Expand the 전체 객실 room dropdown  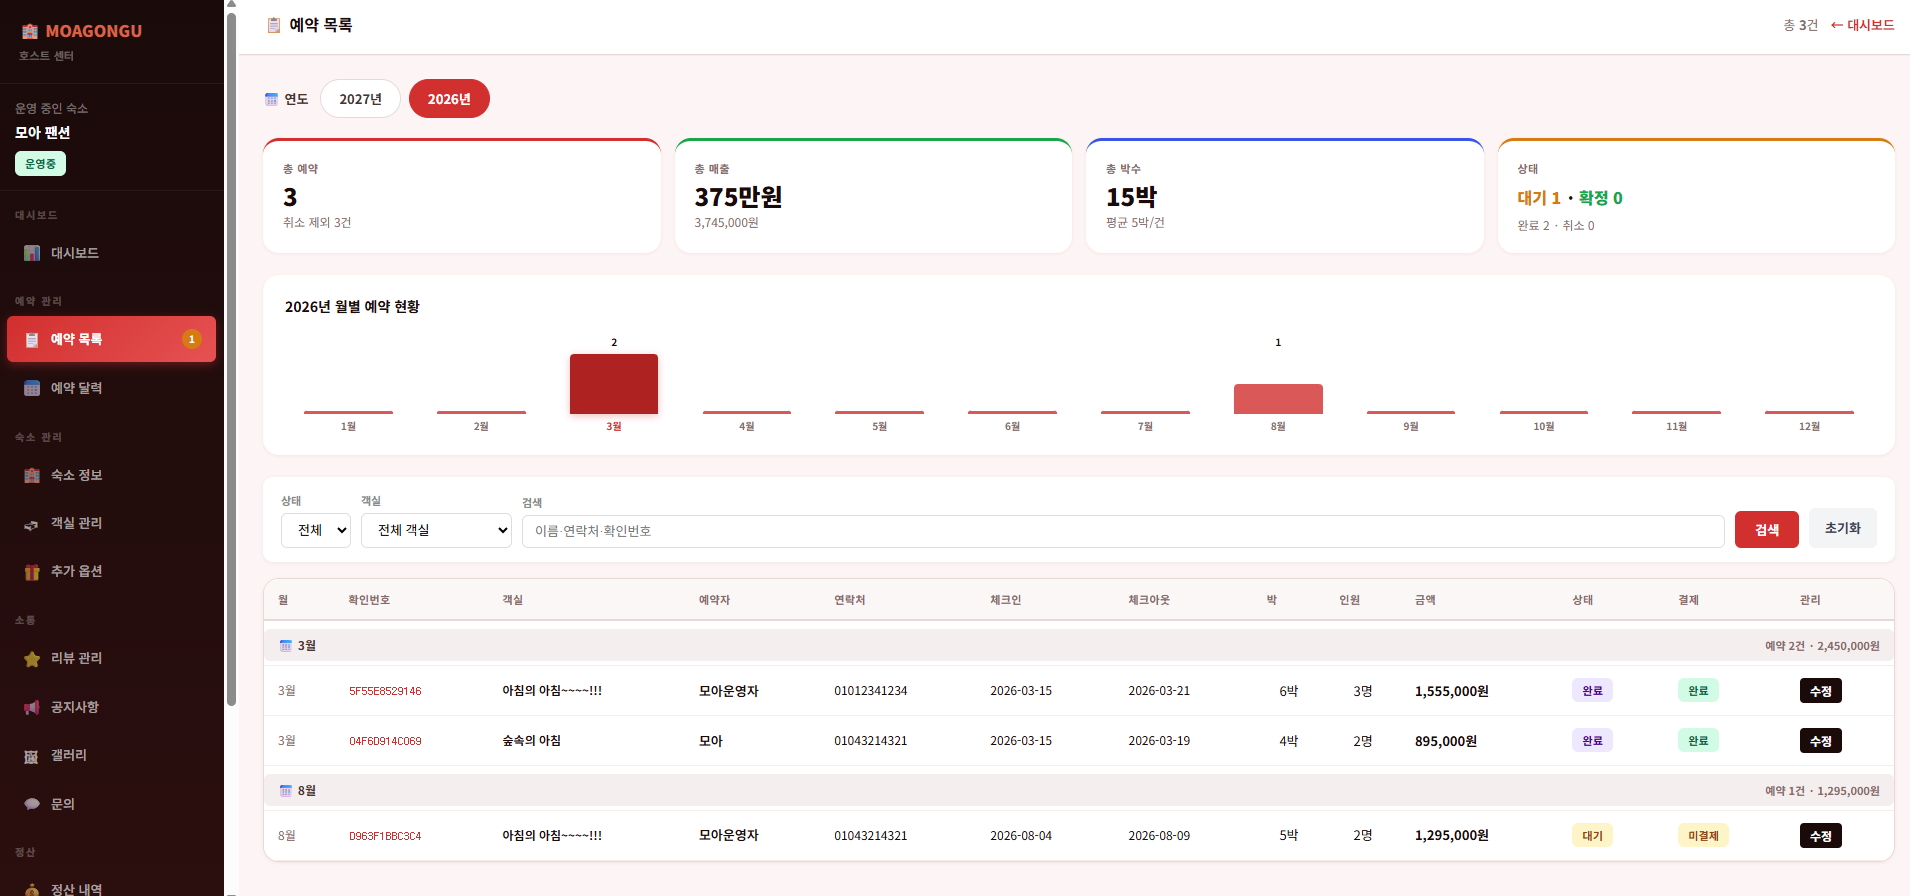(x=436, y=530)
